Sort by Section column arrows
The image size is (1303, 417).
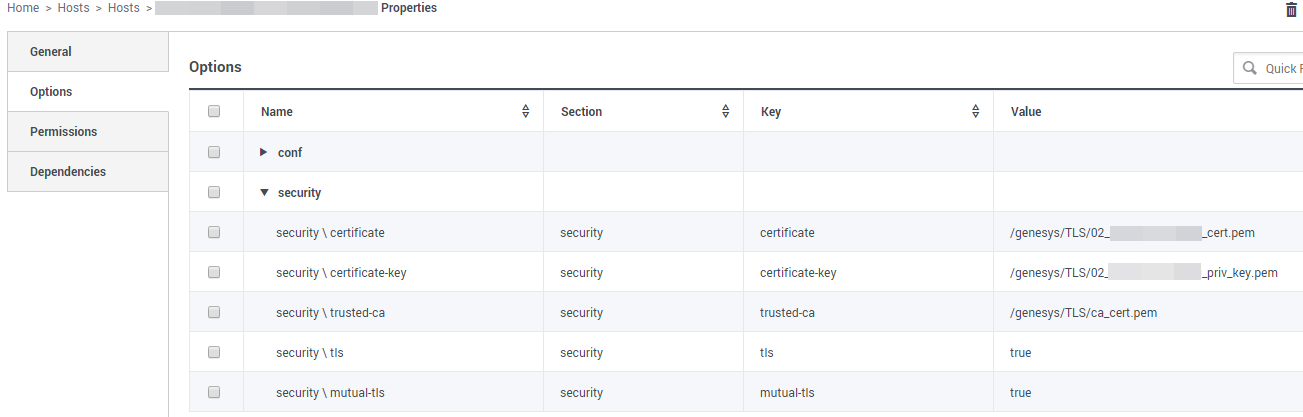tap(726, 112)
